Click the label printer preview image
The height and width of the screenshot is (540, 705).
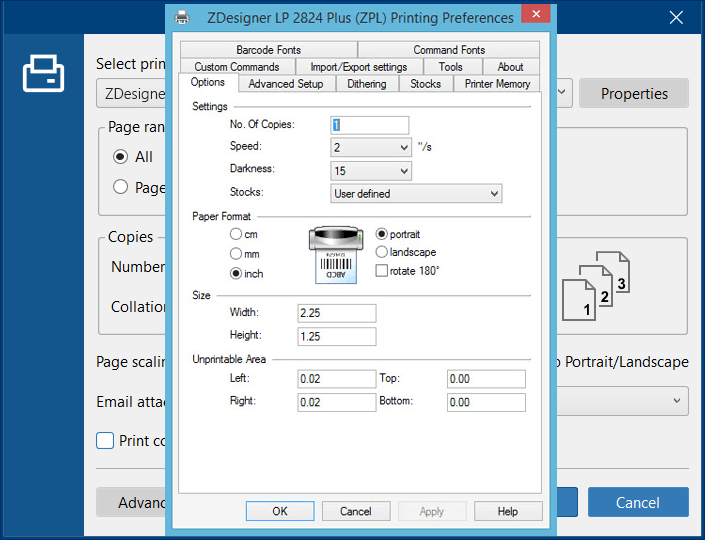click(336, 255)
